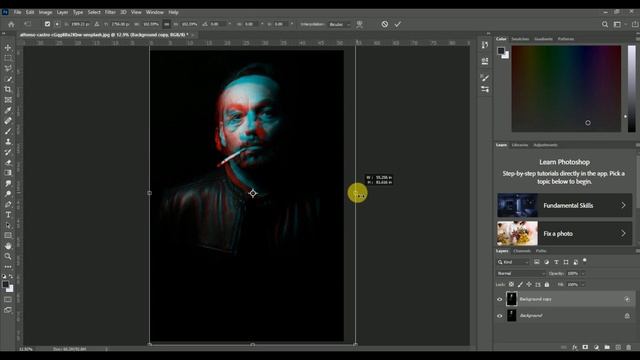Open the Window menu

click(155, 12)
